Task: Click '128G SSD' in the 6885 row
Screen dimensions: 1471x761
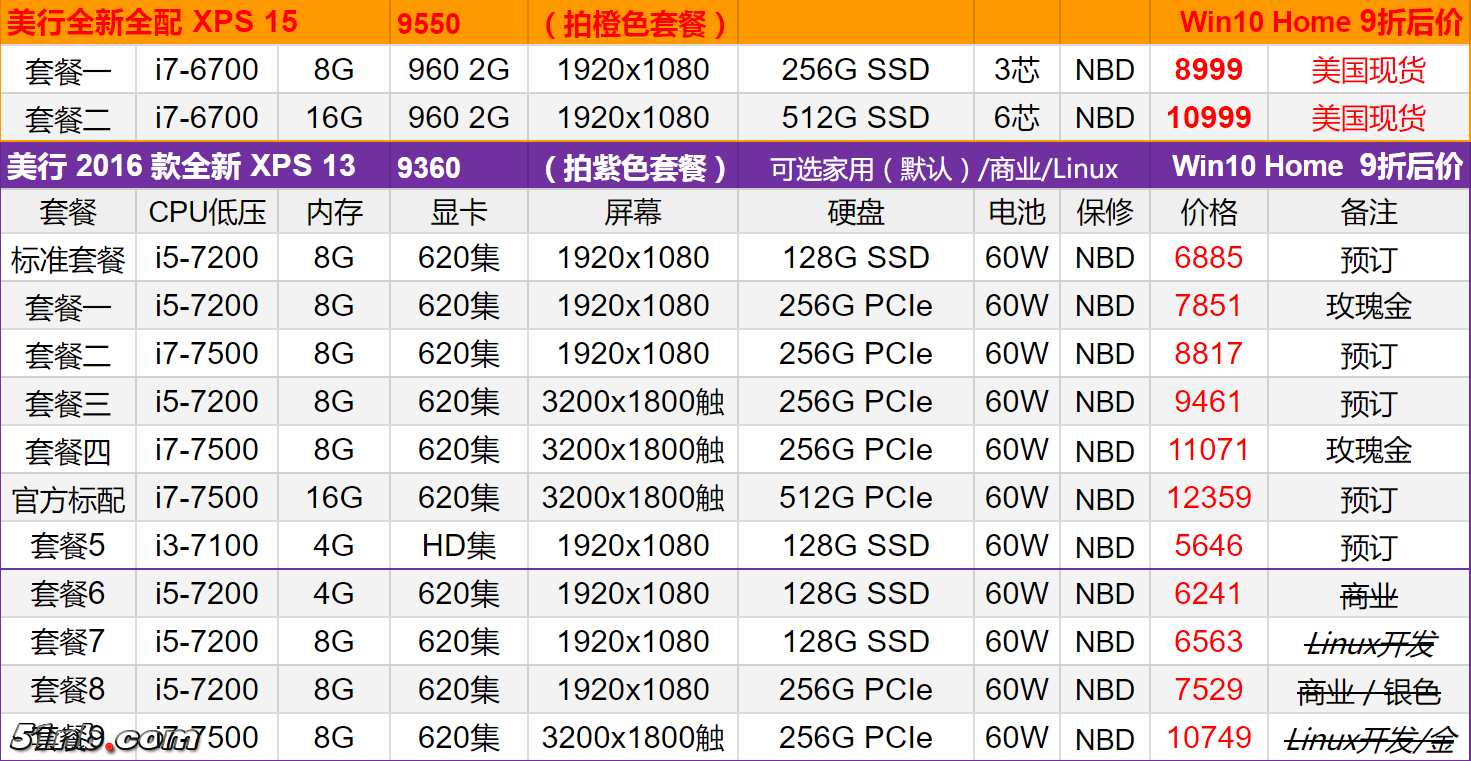Action: (x=856, y=258)
